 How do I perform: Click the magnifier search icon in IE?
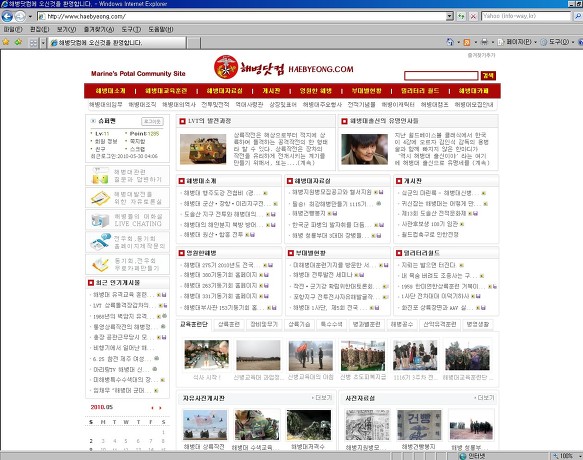coord(578,16)
